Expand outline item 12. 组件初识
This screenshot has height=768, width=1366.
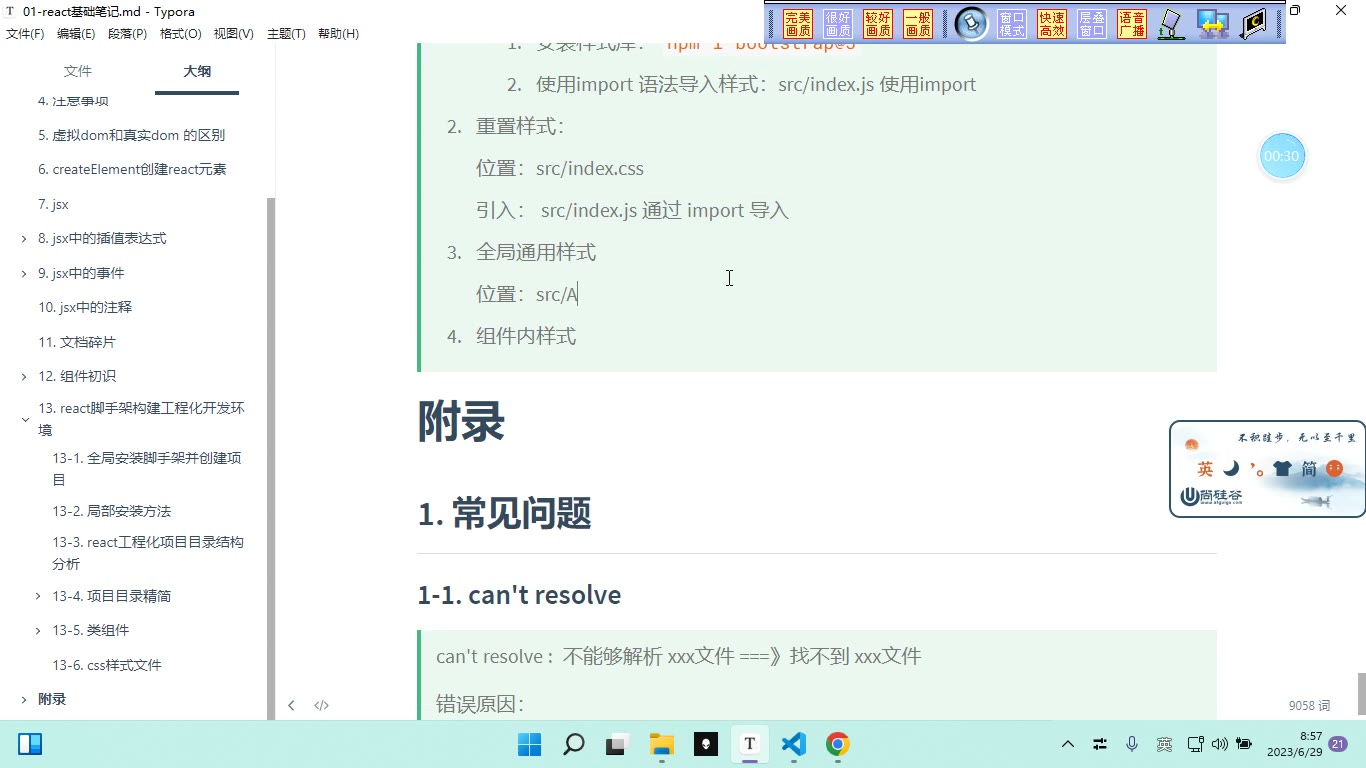click(x=24, y=377)
